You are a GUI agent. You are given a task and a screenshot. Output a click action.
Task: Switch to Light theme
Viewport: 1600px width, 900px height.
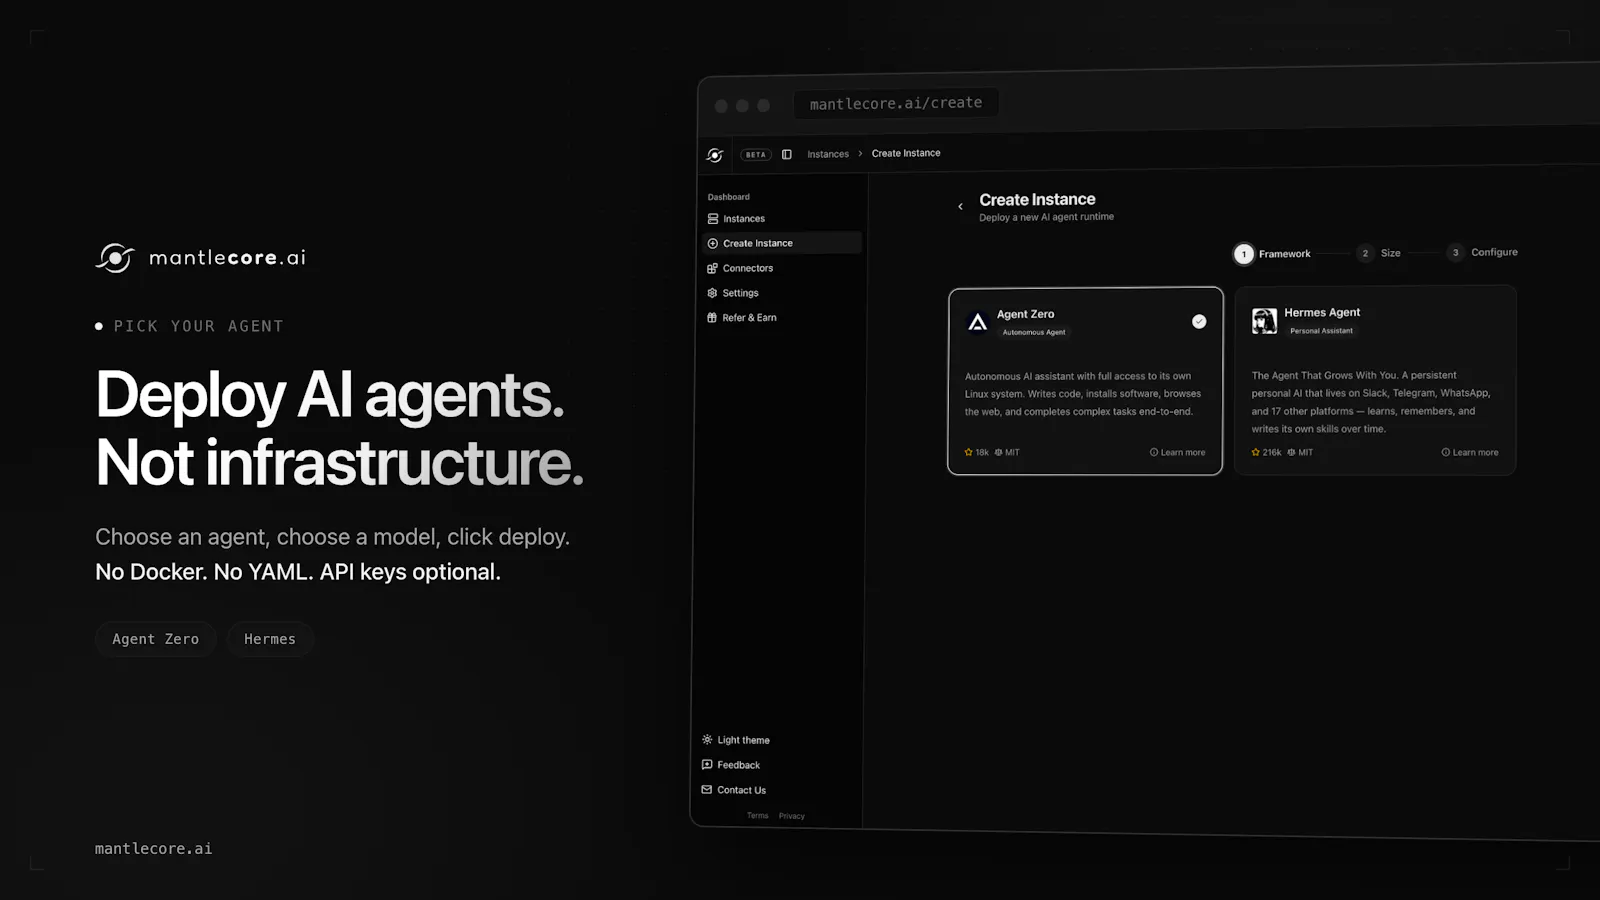(x=743, y=740)
